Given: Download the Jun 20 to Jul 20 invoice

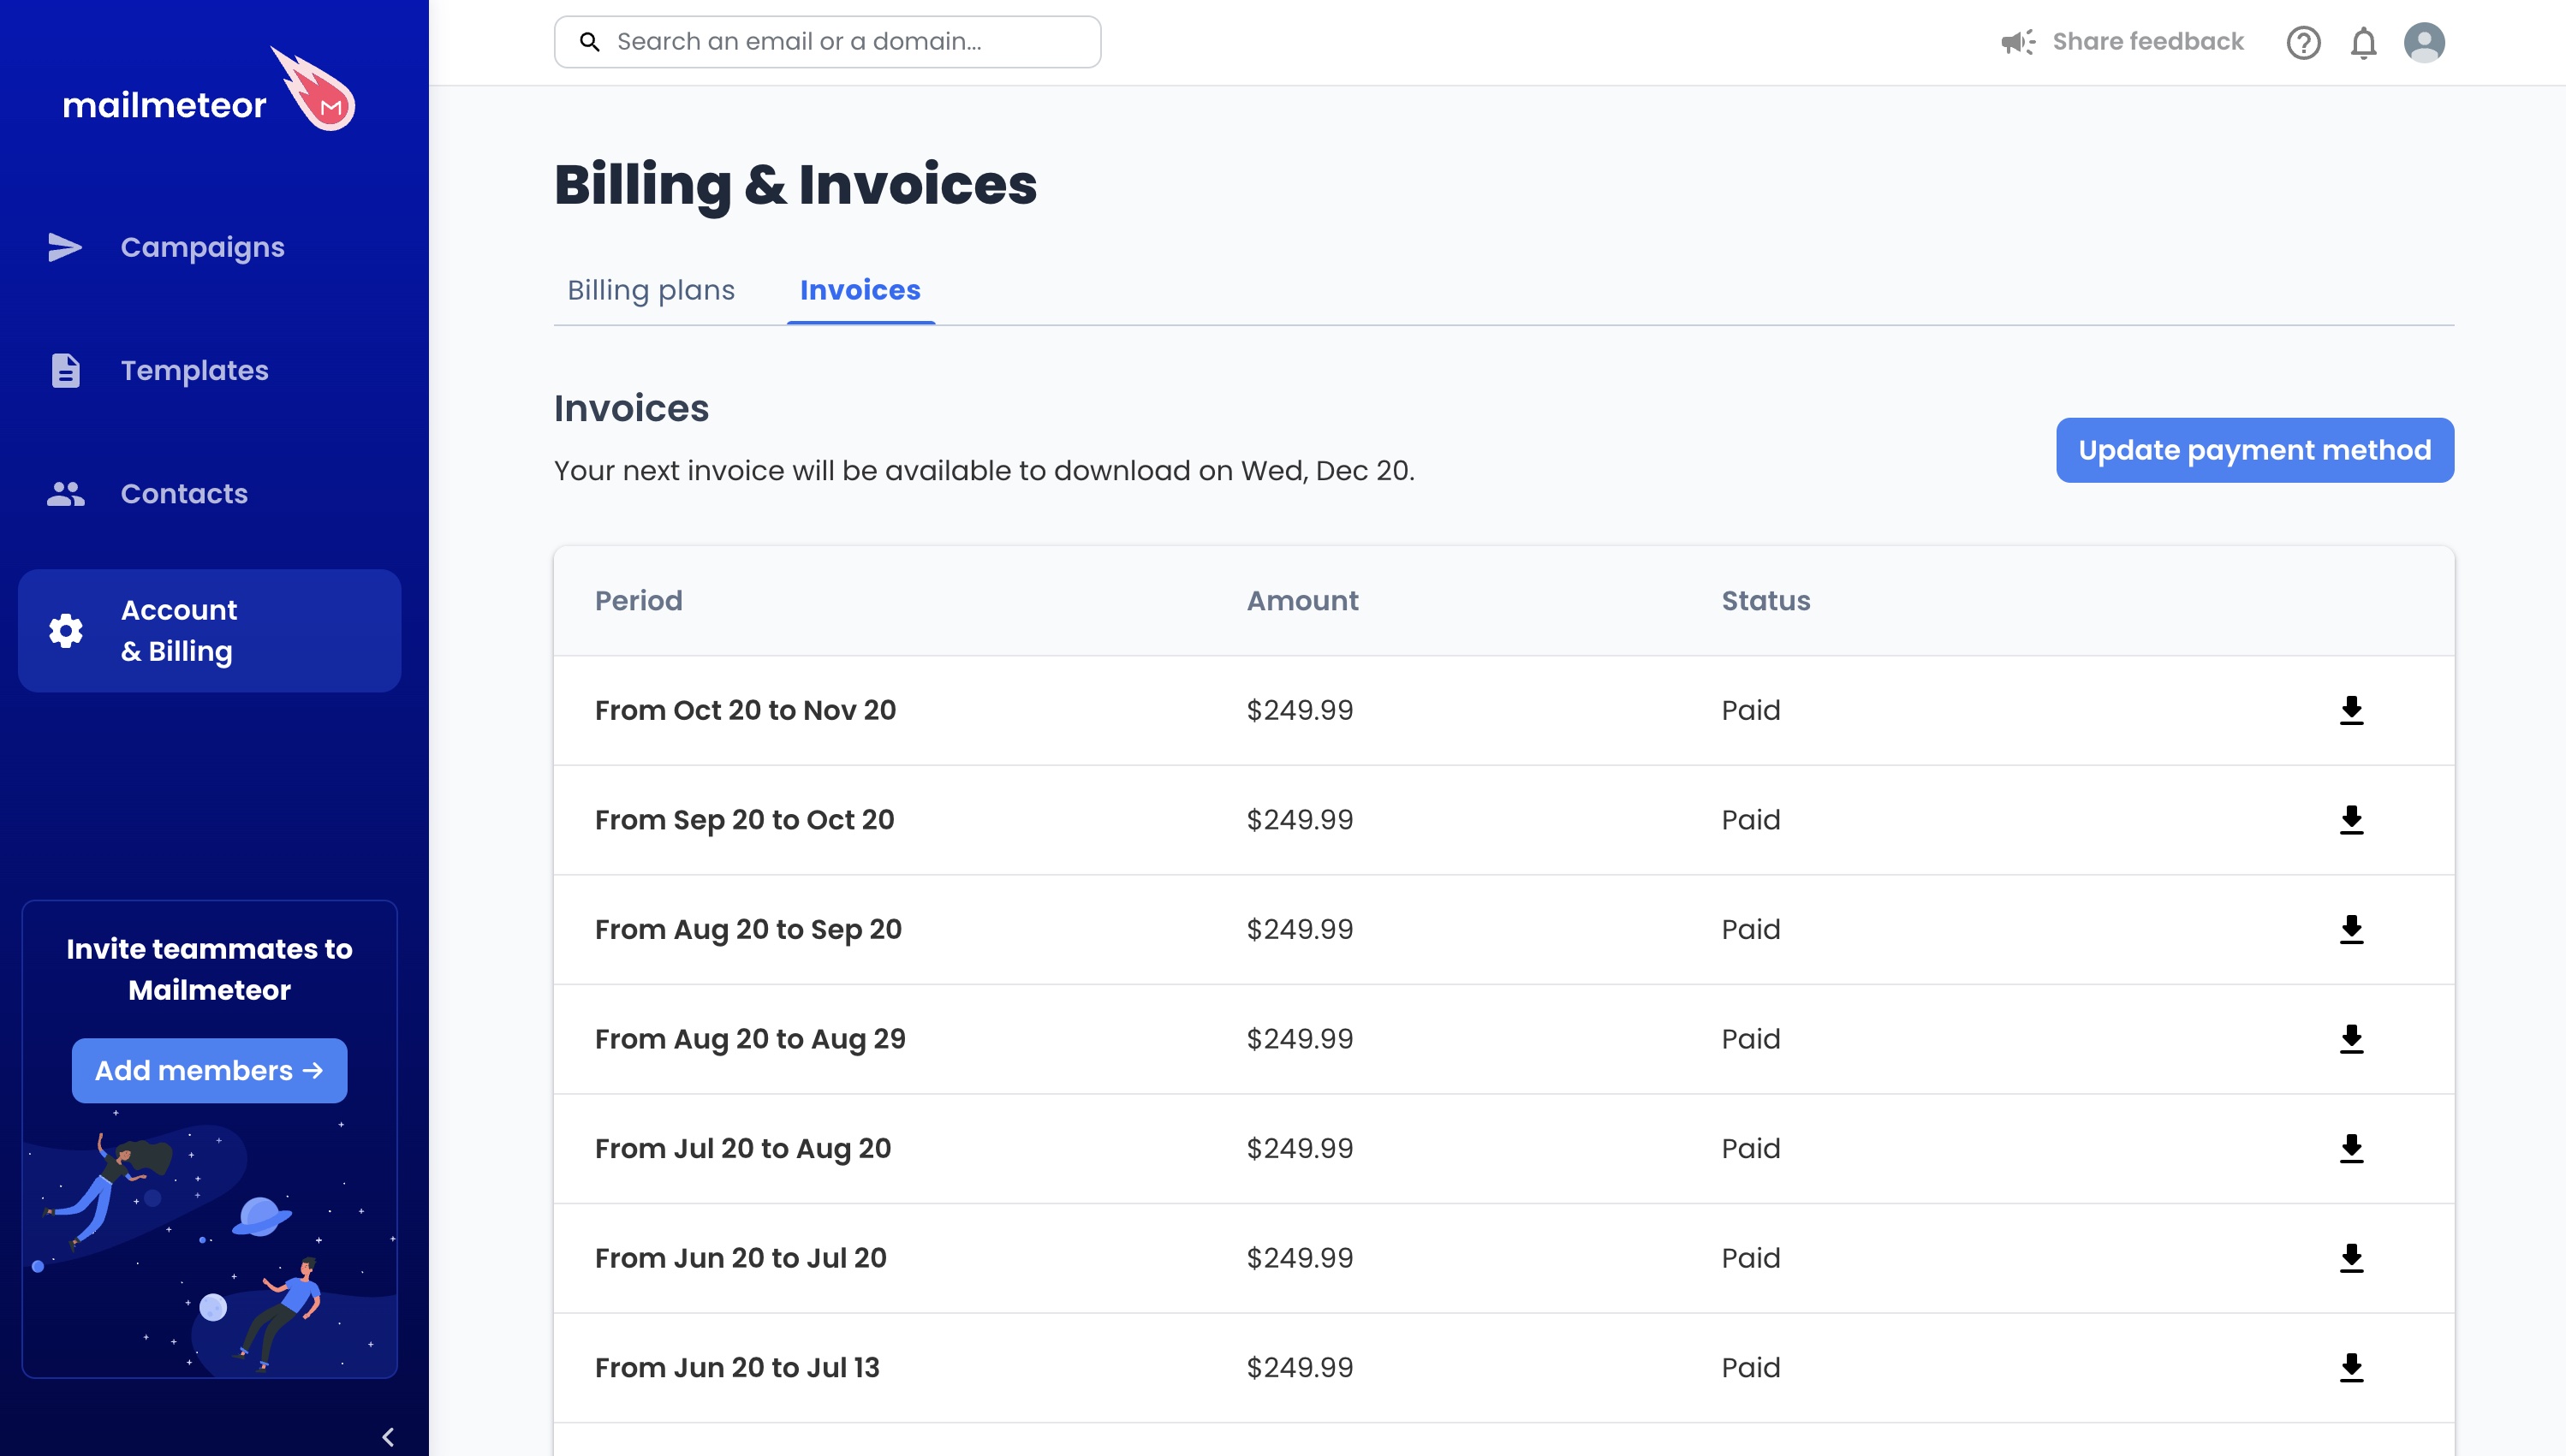Looking at the screenshot, I should click(2351, 1258).
